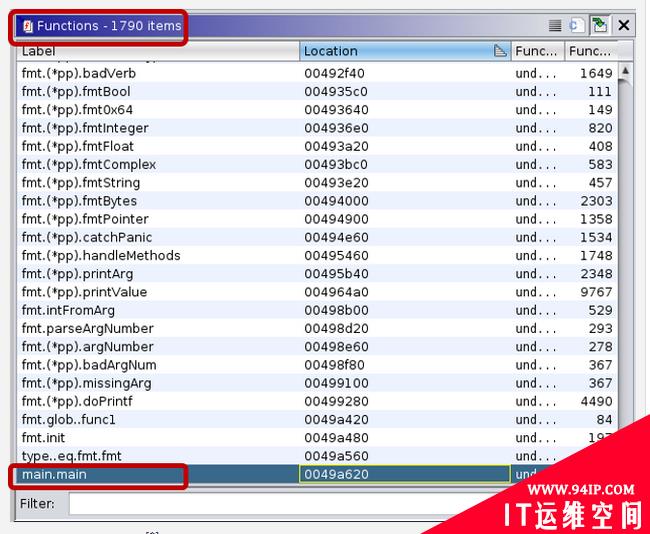The width and height of the screenshot is (650, 534).
Task: Click the blue C document icon
Action: point(577,26)
